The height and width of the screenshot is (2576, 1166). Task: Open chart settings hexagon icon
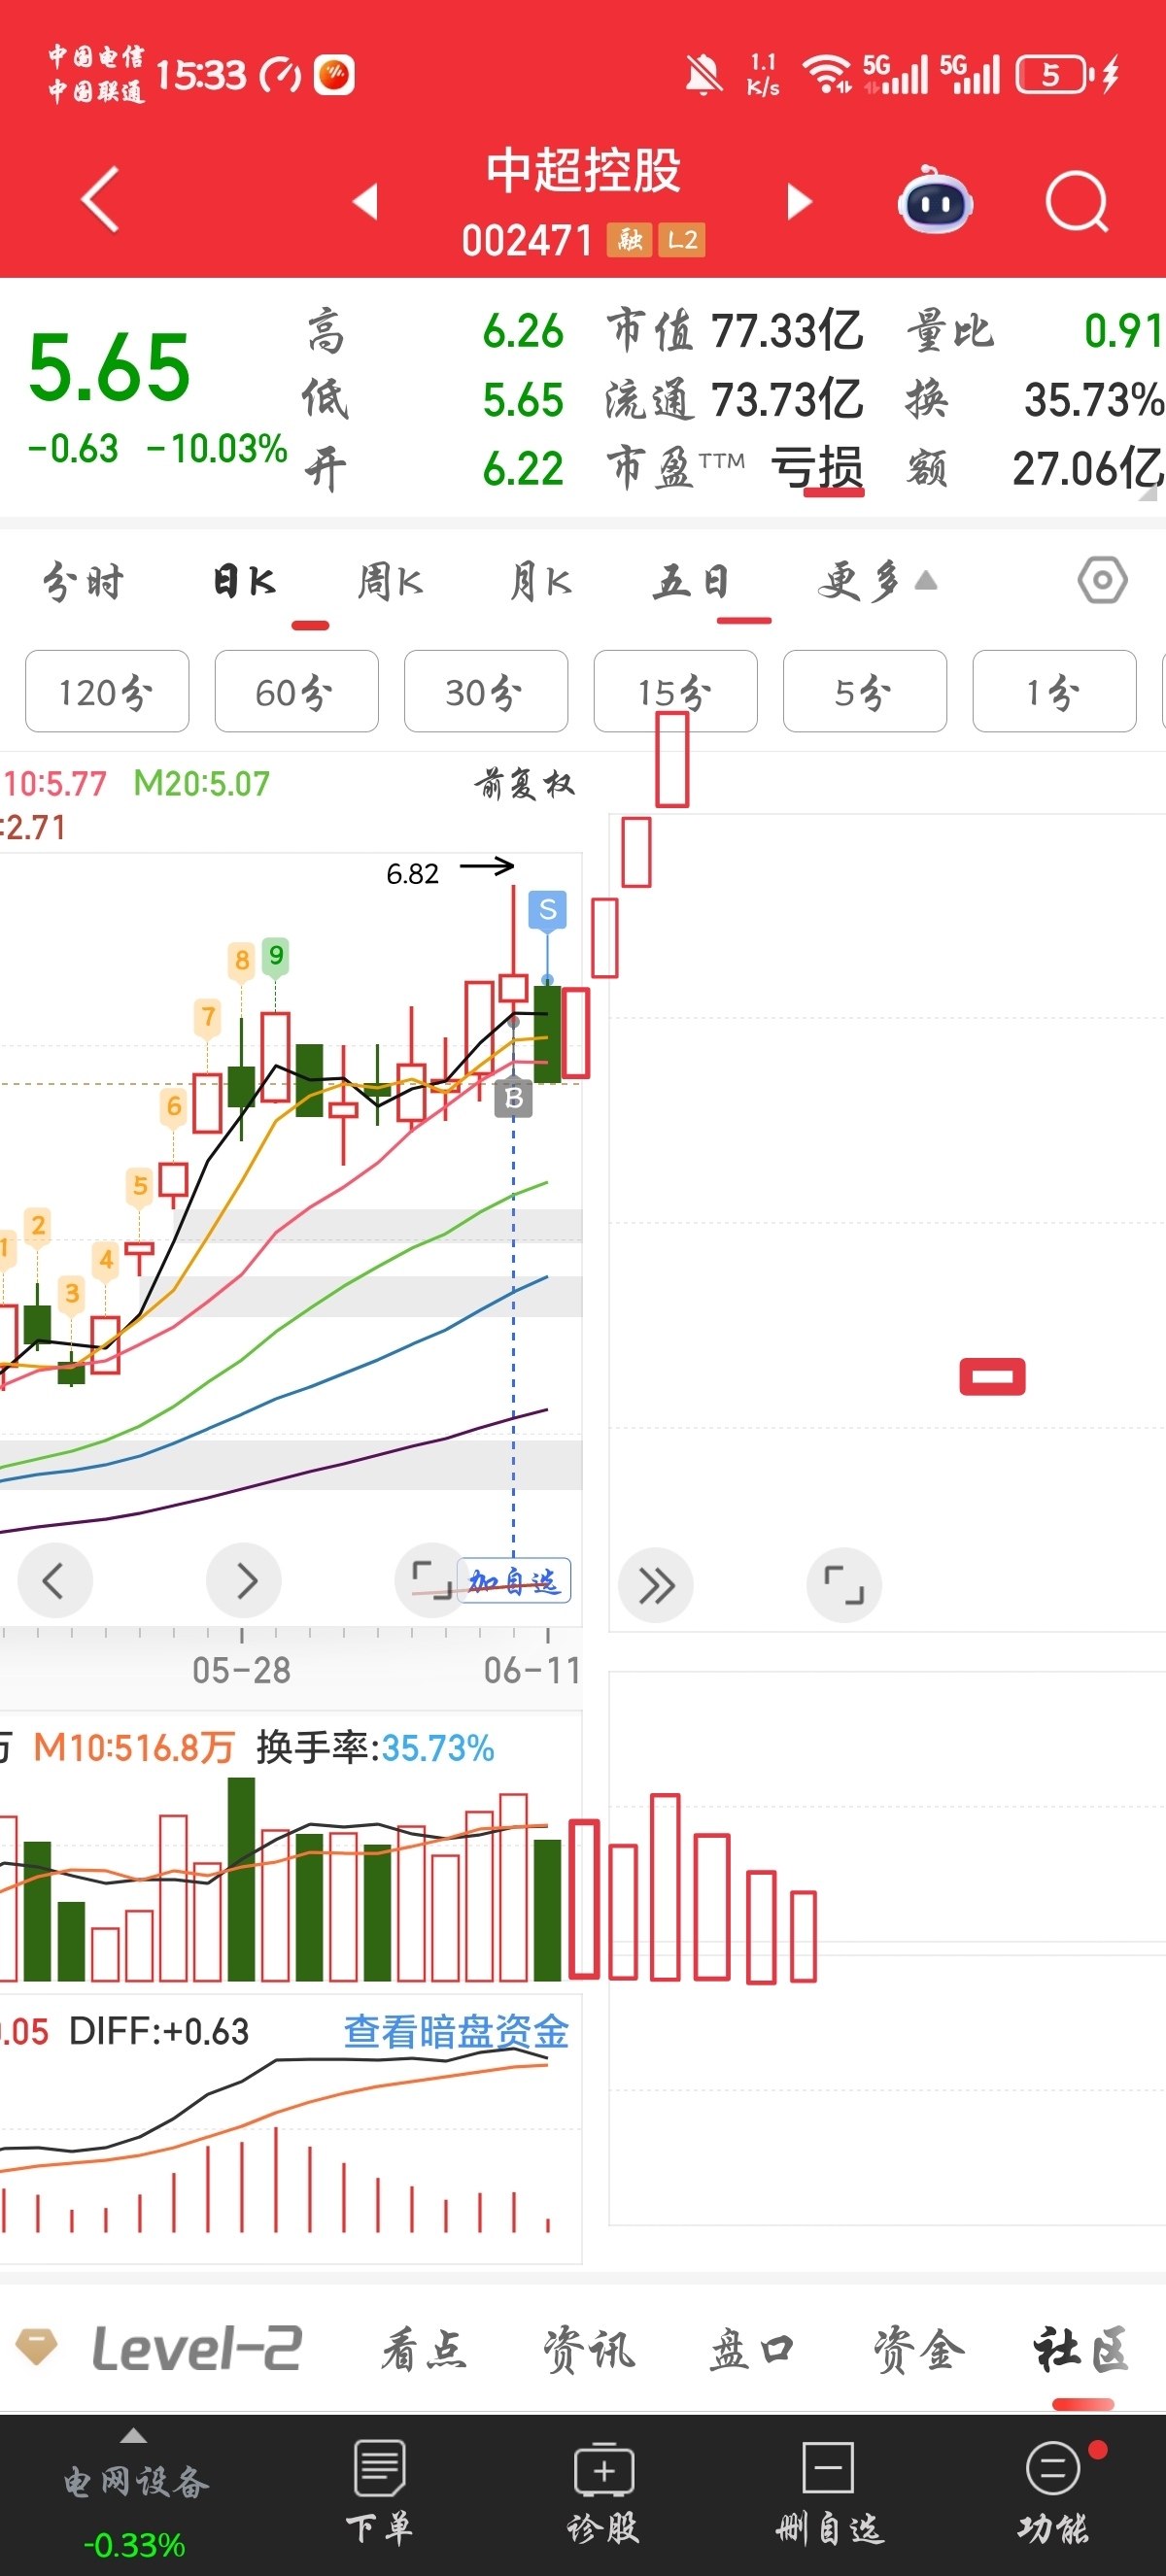point(1102,580)
